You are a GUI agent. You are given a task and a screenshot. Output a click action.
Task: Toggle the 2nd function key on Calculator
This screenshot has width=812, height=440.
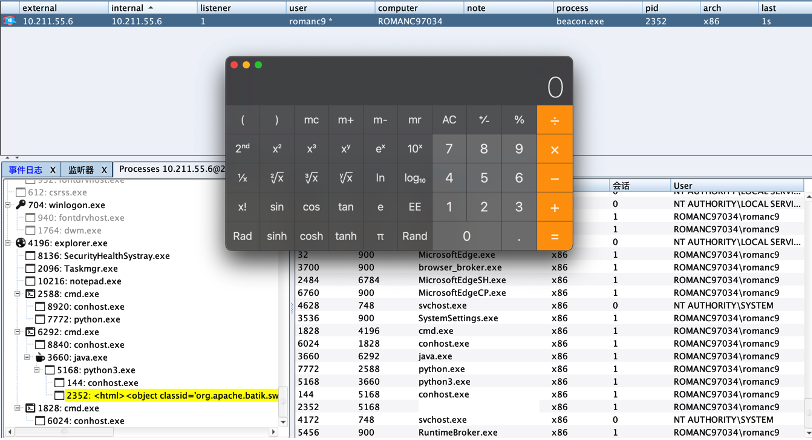click(x=242, y=149)
